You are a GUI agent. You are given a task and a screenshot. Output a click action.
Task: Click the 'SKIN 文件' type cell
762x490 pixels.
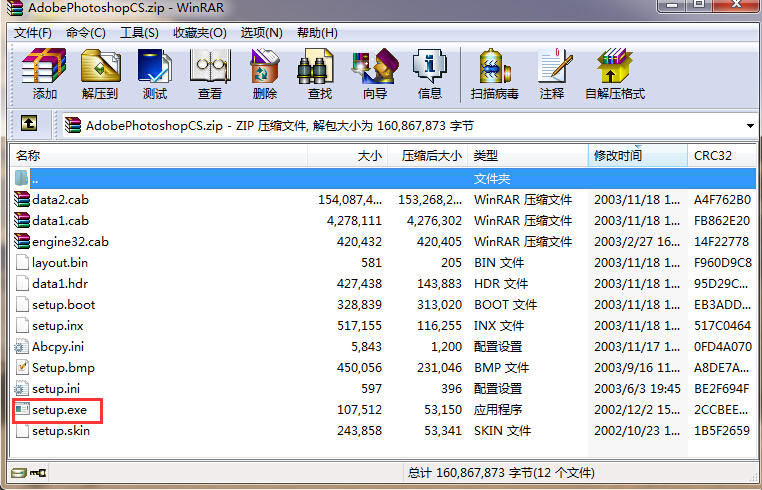coord(502,431)
